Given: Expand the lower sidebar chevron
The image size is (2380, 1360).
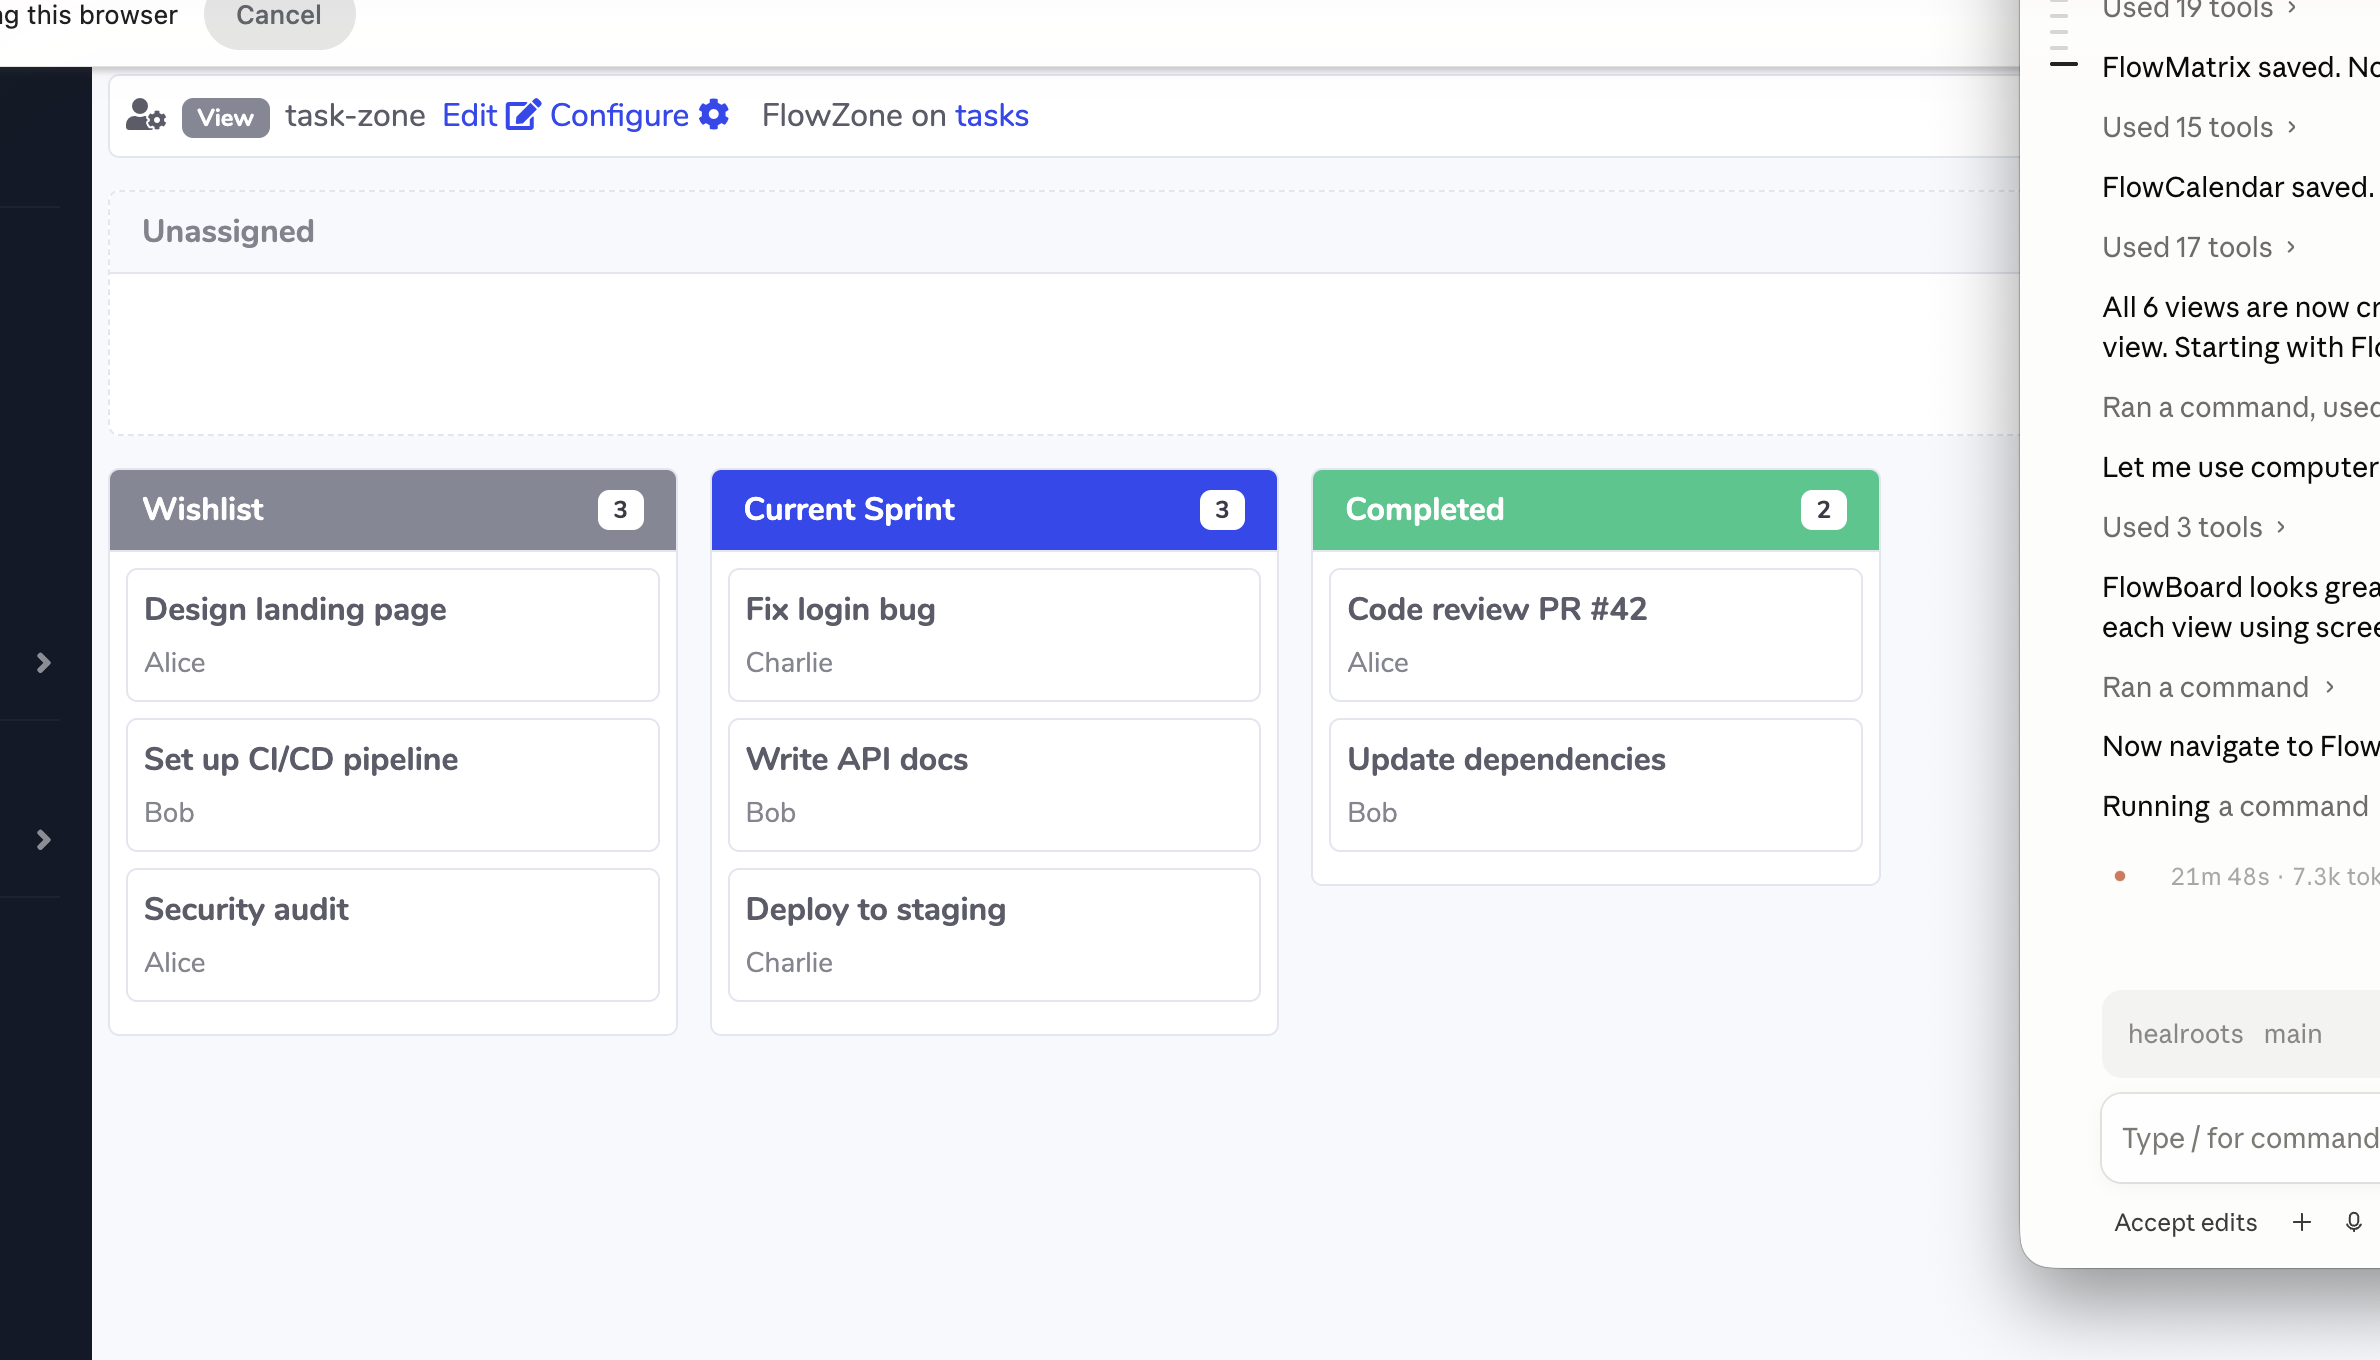Looking at the screenshot, I should pos(43,840).
